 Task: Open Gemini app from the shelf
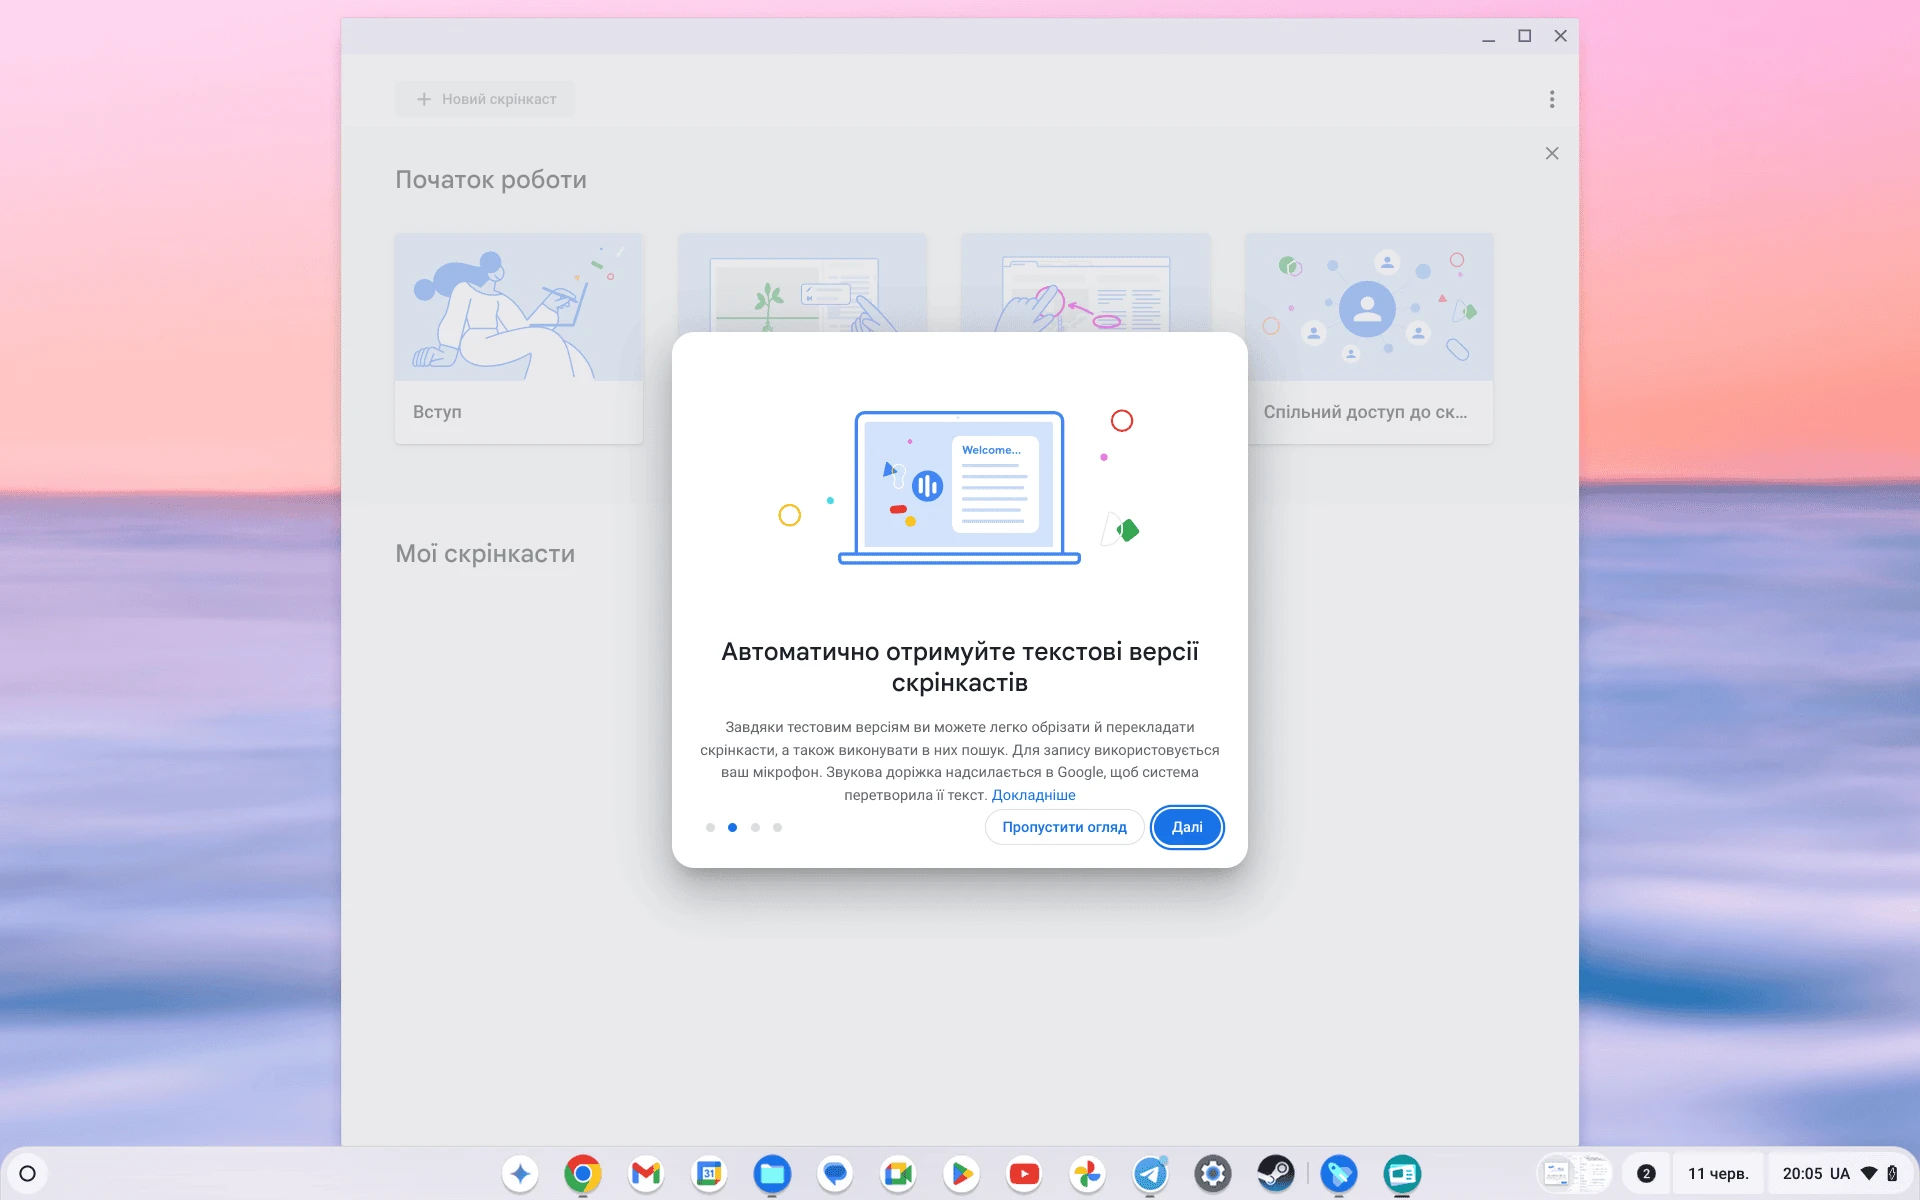pos(520,1173)
